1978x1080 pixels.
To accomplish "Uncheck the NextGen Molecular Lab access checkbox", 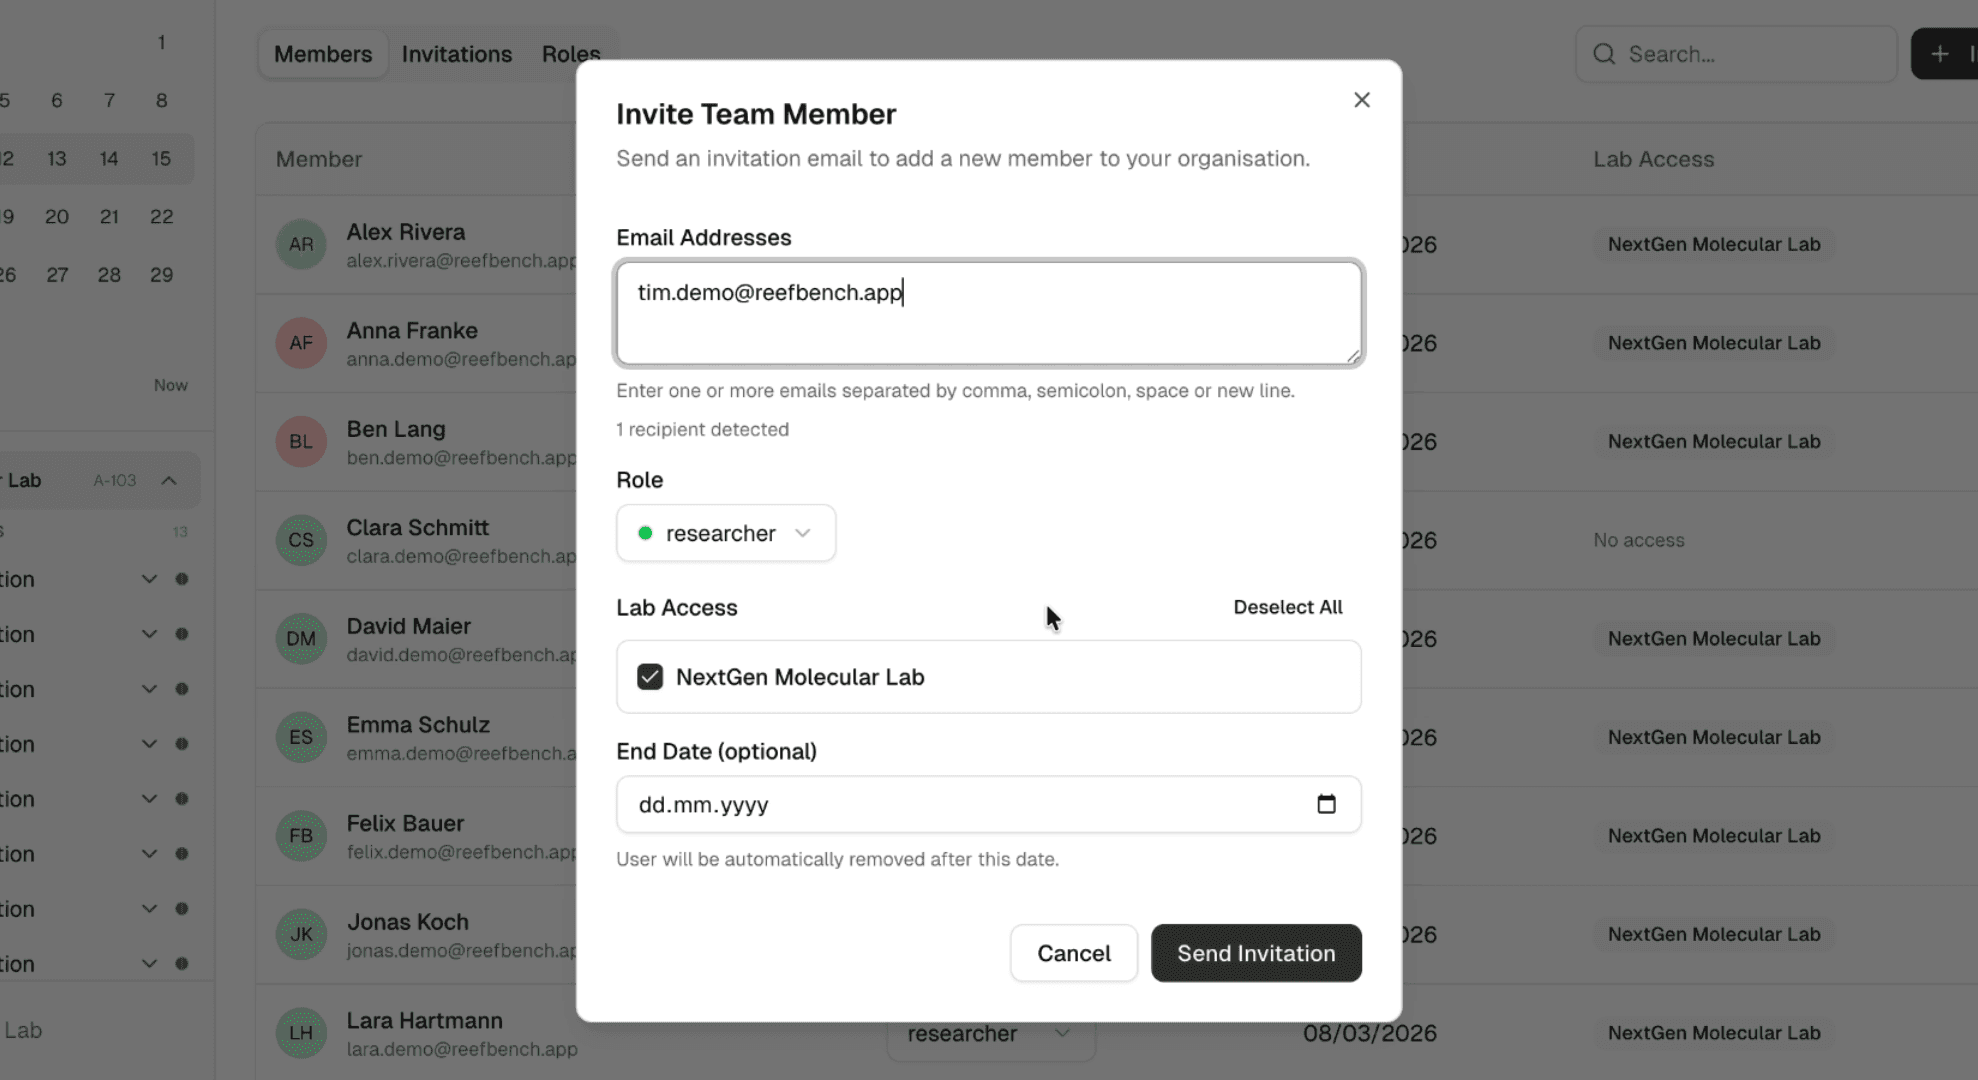I will (650, 677).
